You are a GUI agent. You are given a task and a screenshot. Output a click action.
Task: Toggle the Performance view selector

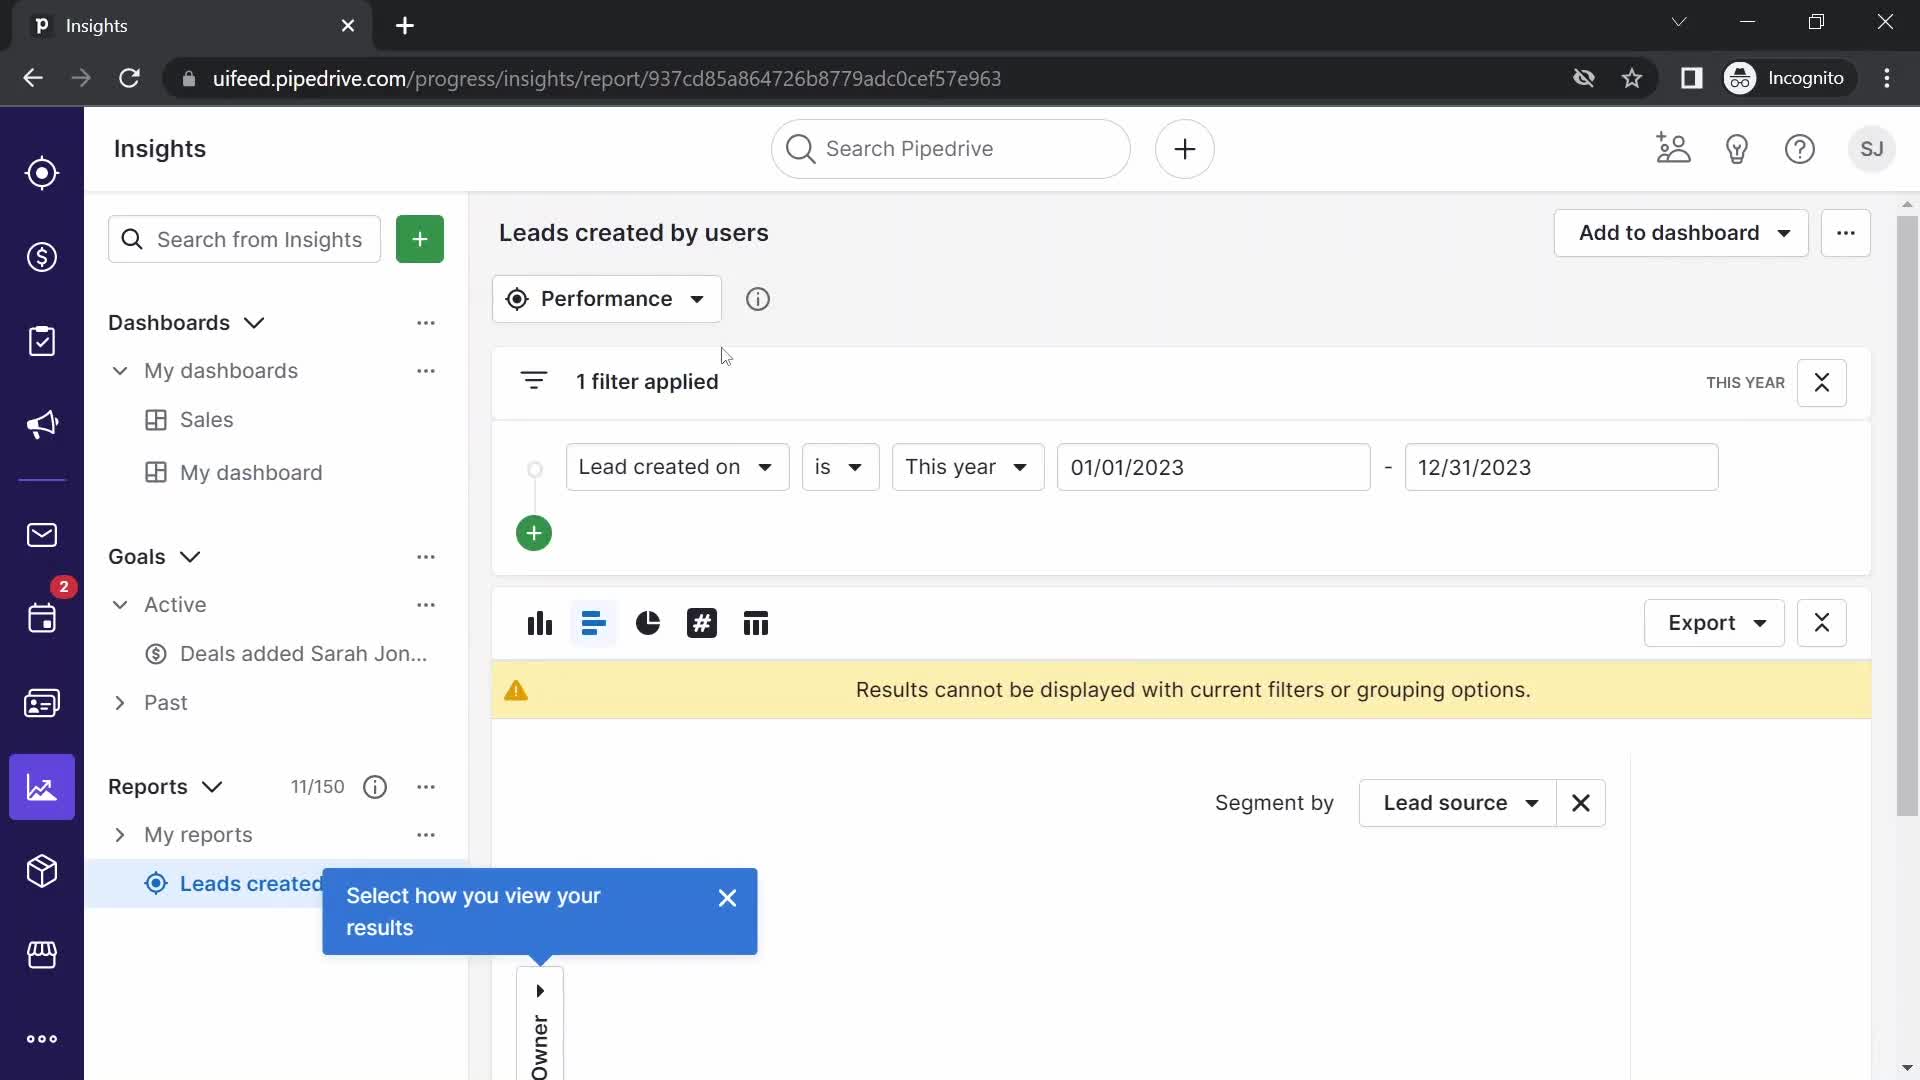coord(608,299)
